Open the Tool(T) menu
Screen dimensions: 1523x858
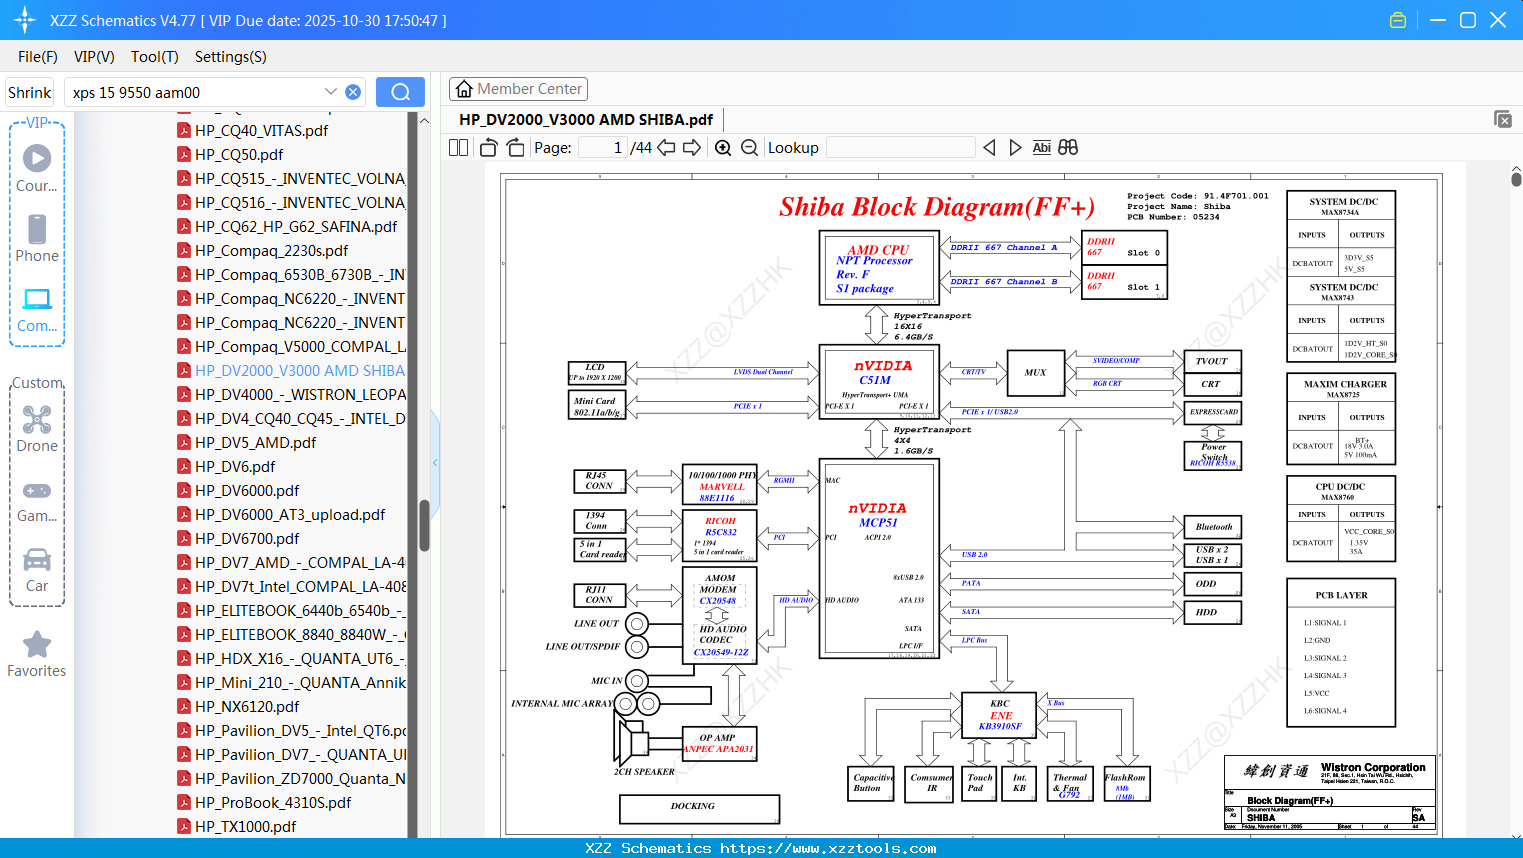click(155, 57)
